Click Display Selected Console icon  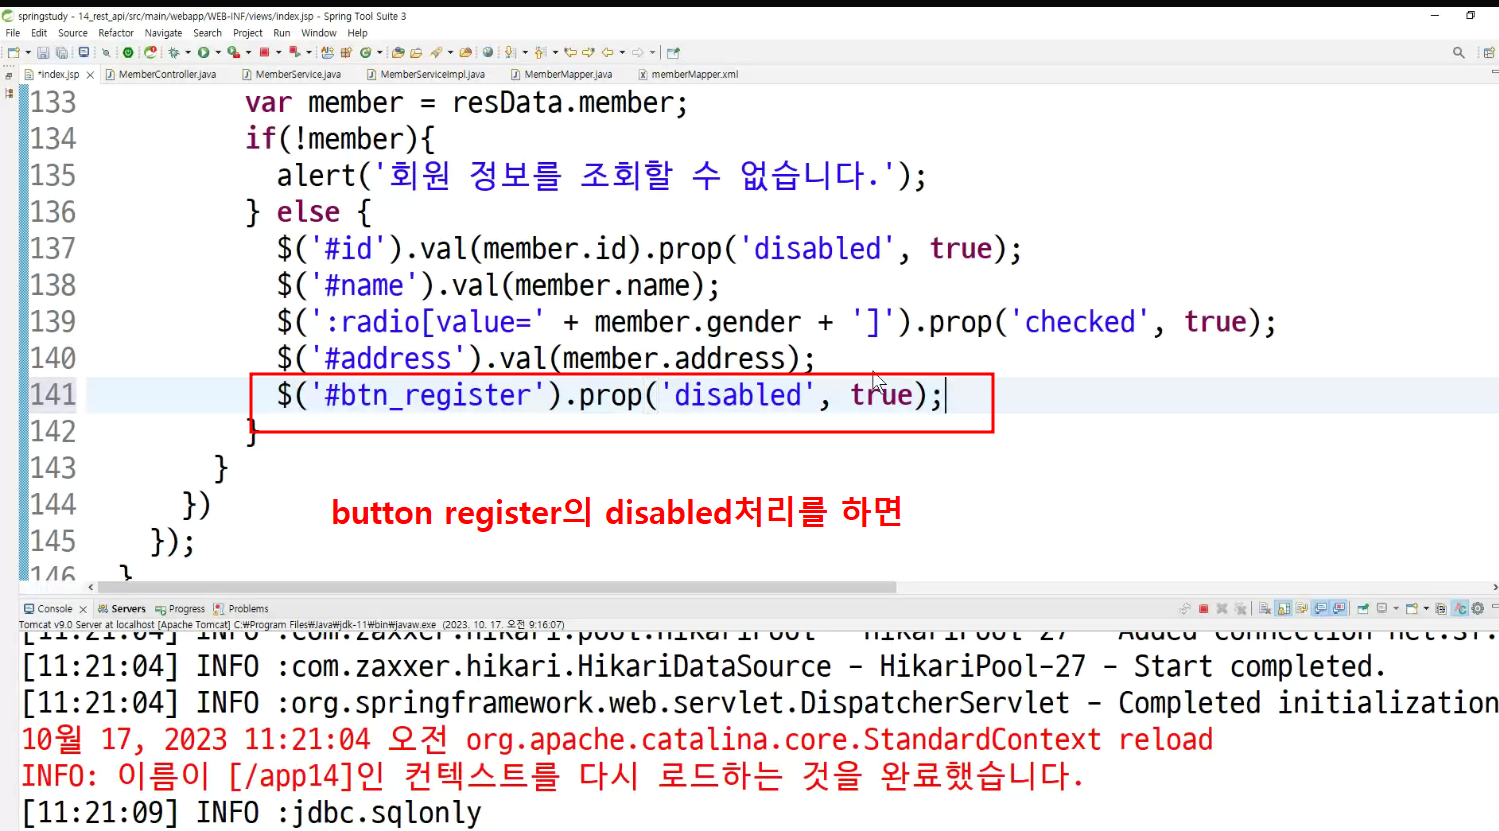(1382, 608)
